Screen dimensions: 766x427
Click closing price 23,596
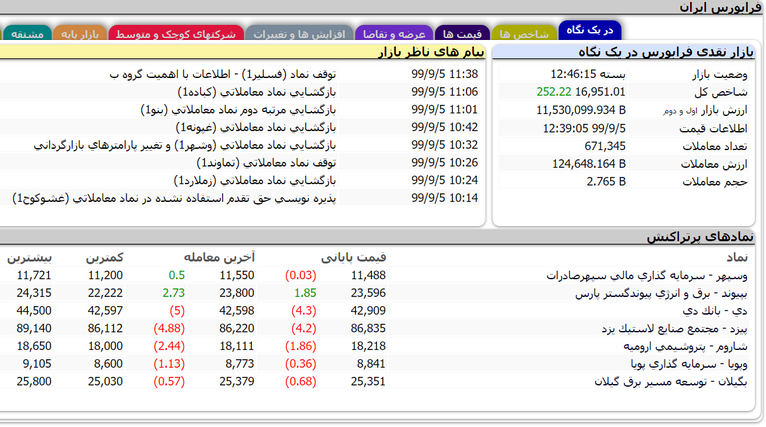click(368, 293)
